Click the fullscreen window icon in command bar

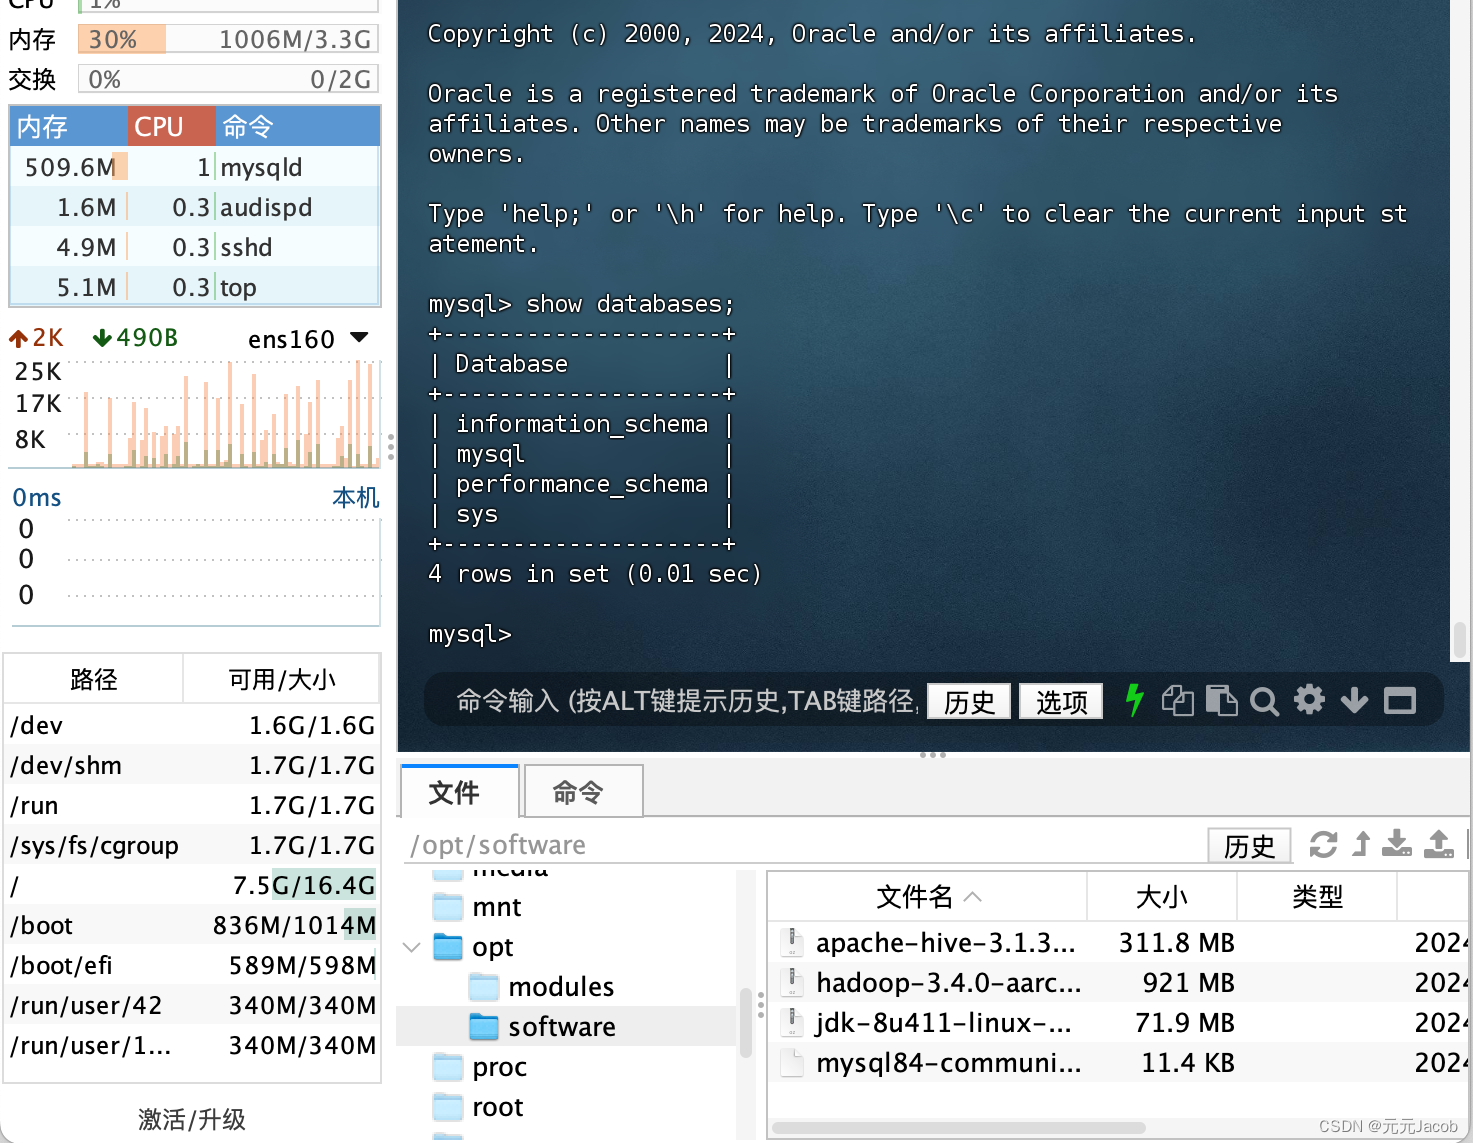pyautogui.click(x=1399, y=701)
